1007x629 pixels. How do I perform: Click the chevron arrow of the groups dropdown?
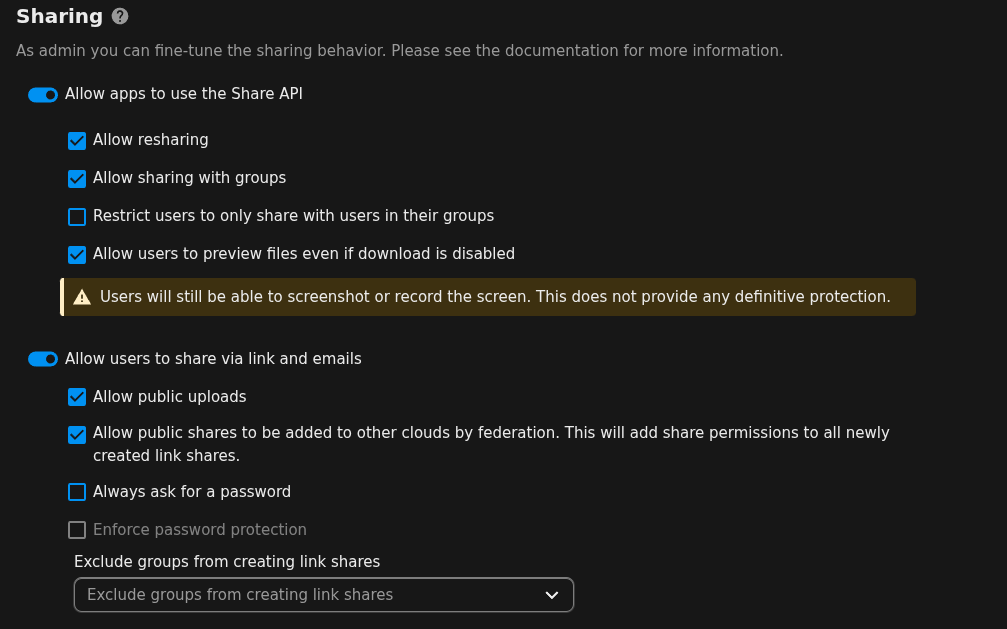tap(552, 595)
